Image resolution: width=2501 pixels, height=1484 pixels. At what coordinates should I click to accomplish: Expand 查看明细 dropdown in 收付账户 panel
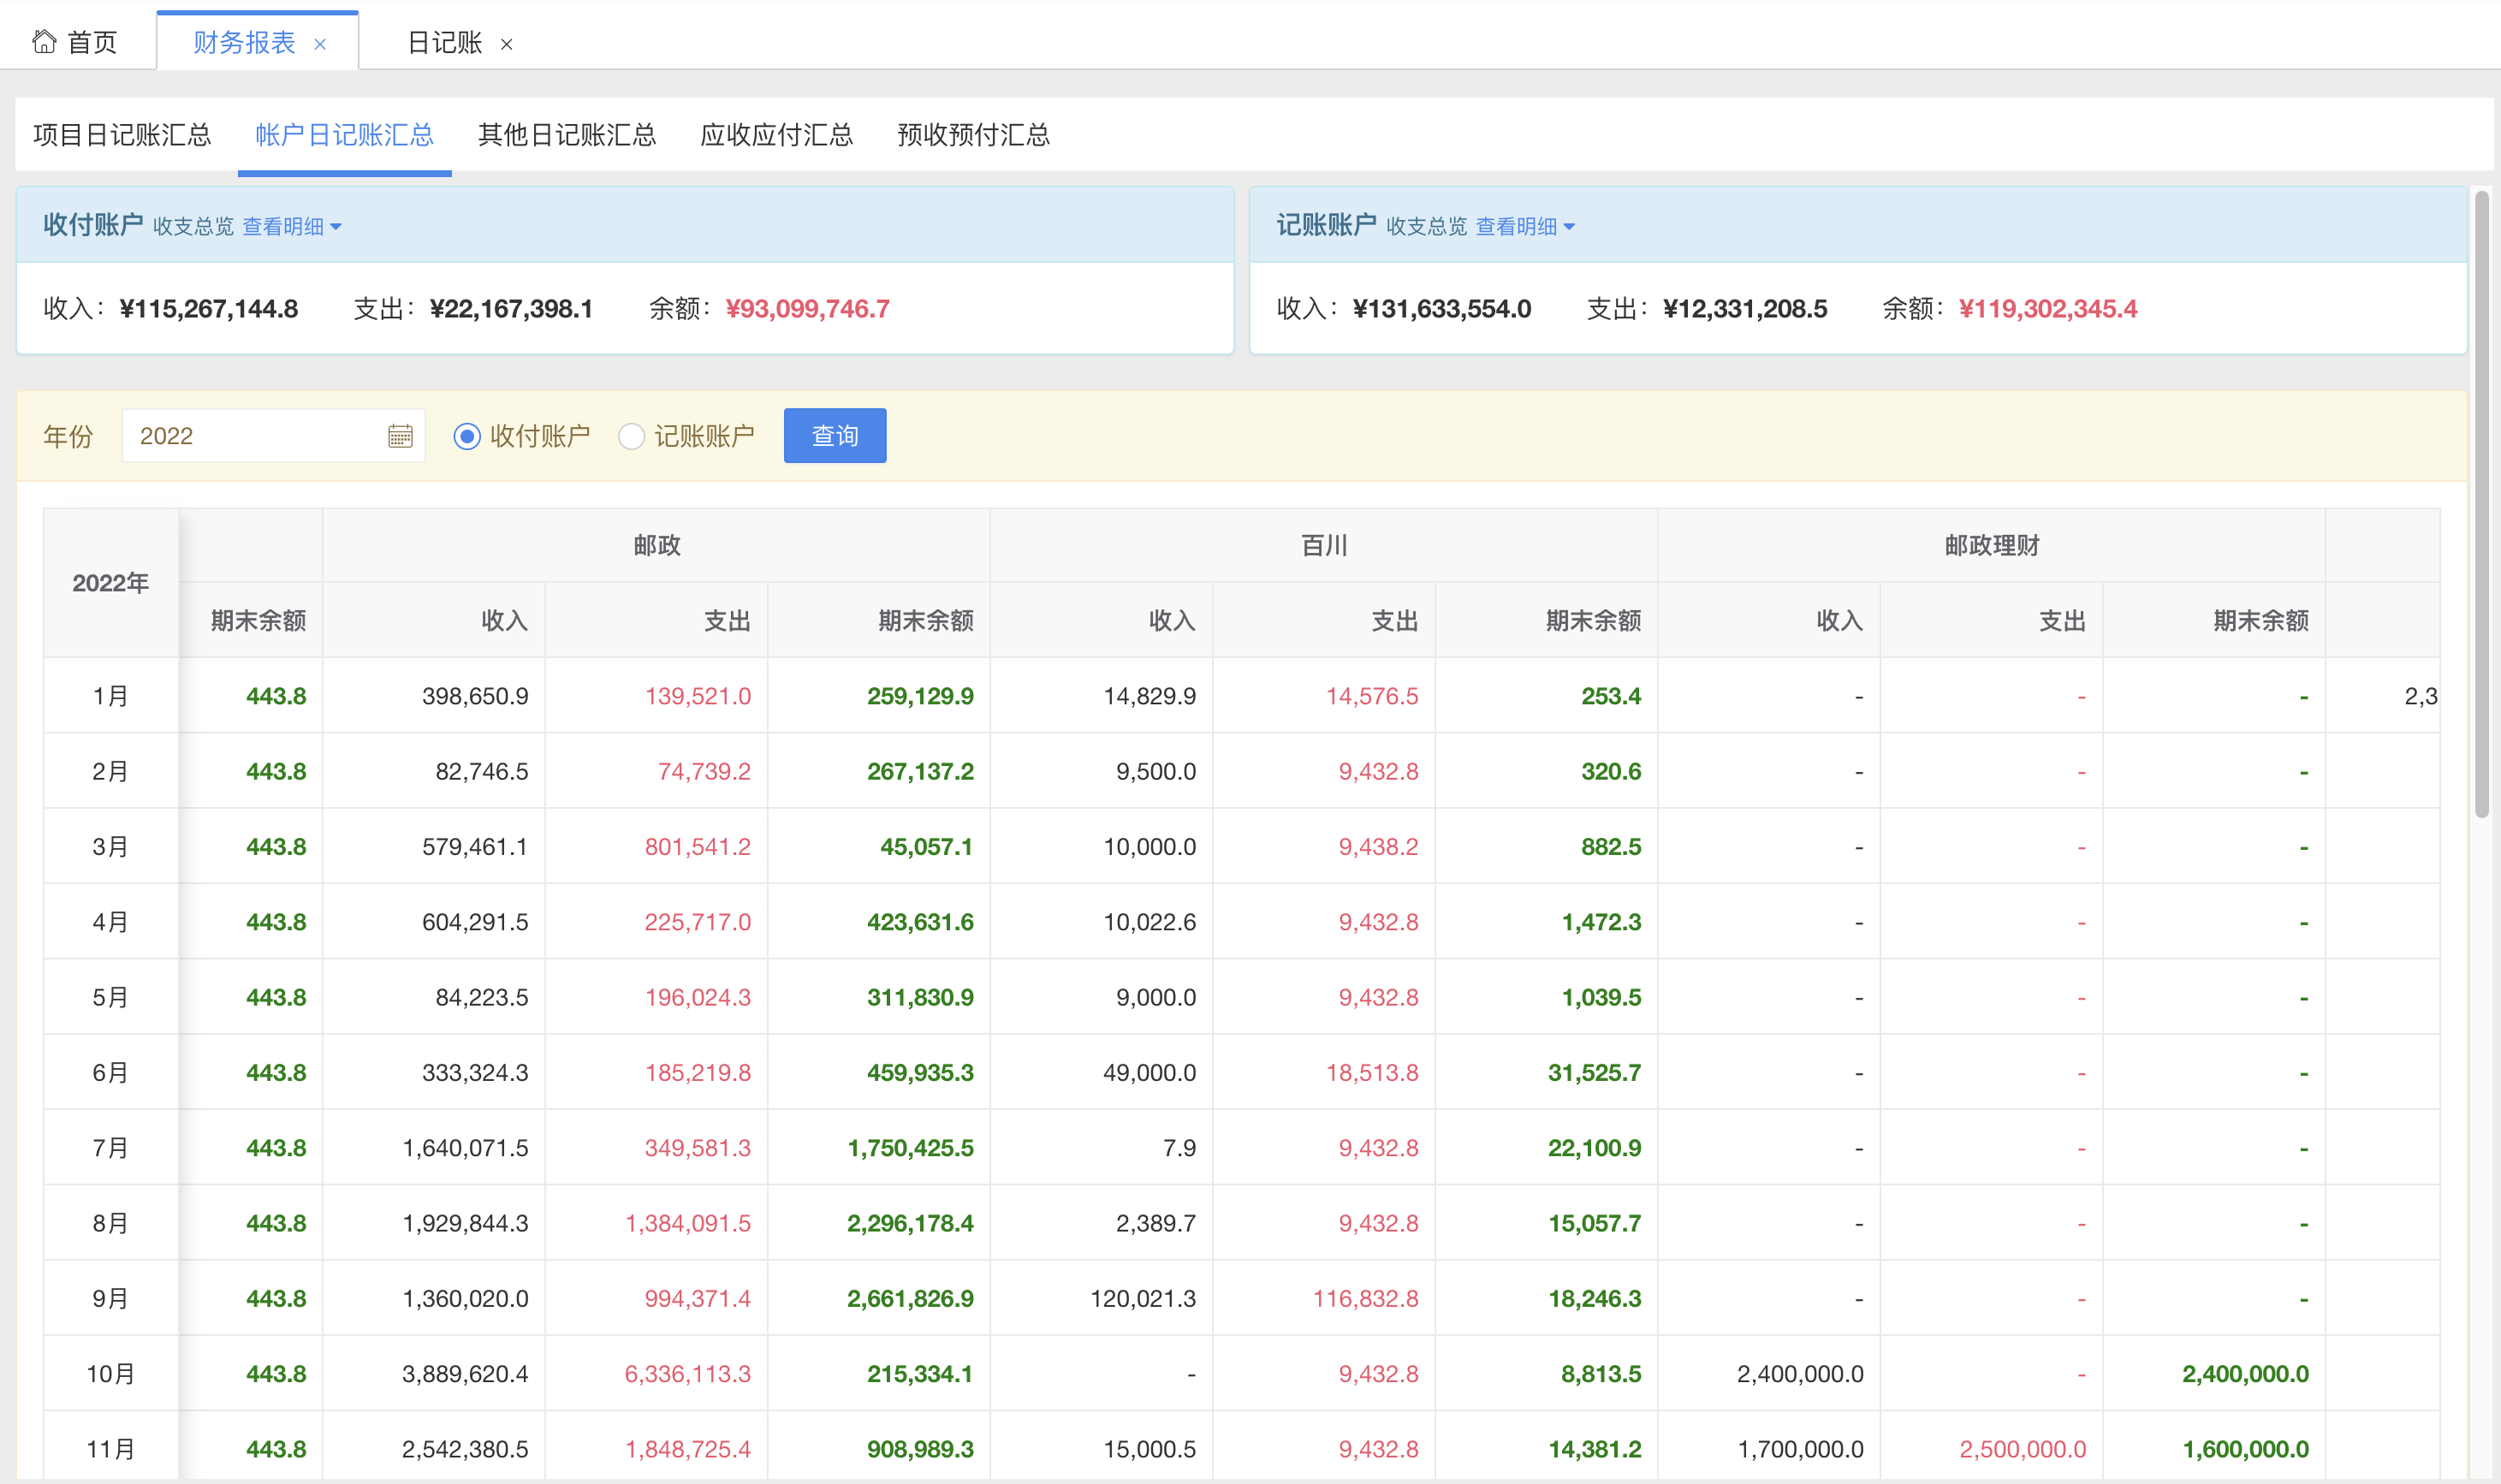292,227
